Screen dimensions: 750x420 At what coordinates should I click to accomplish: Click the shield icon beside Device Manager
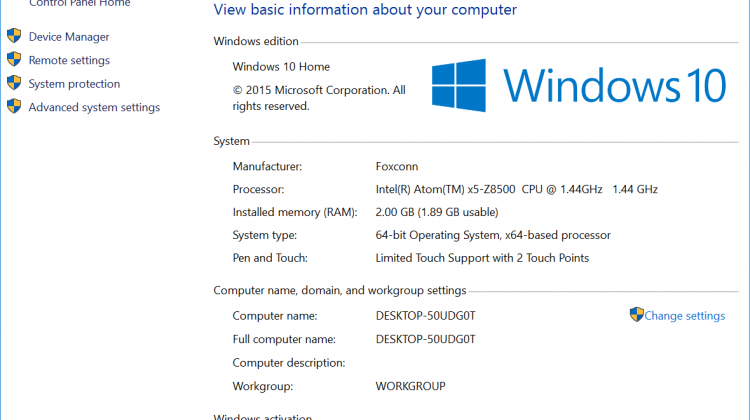(14, 36)
